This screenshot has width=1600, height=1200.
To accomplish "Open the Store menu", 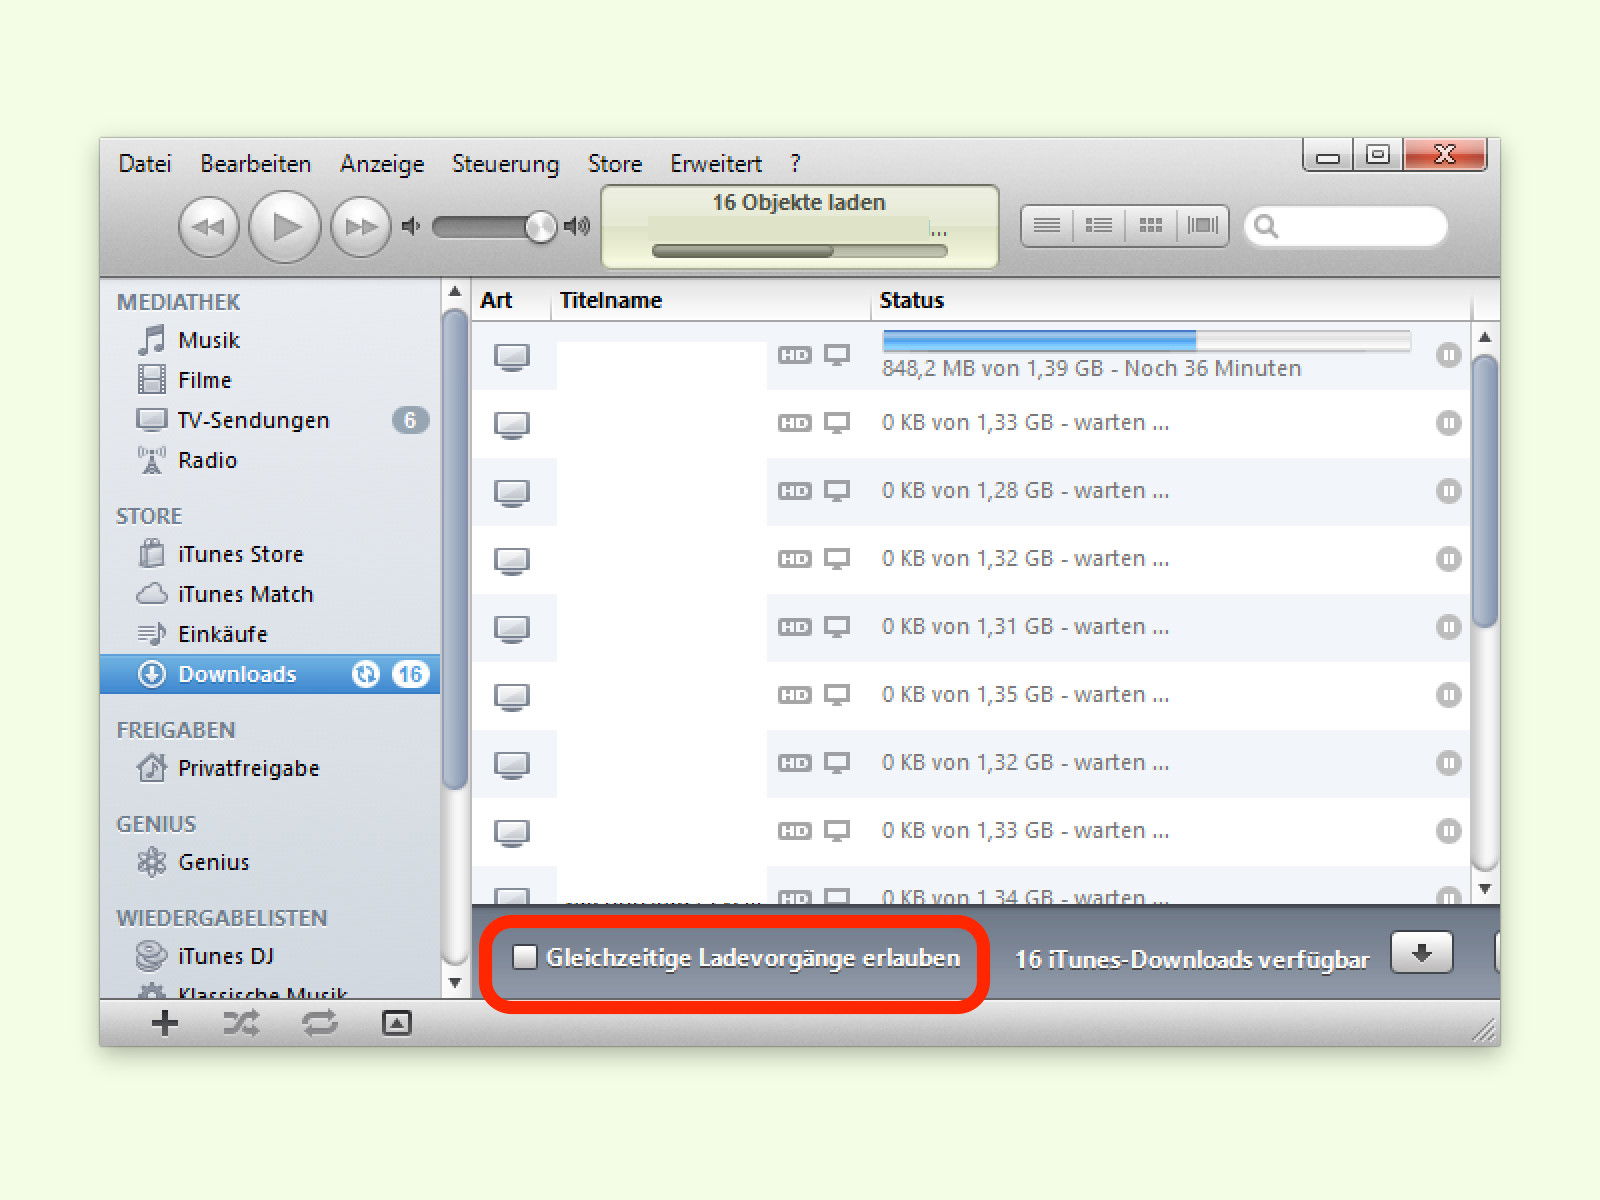I will tap(615, 164).
